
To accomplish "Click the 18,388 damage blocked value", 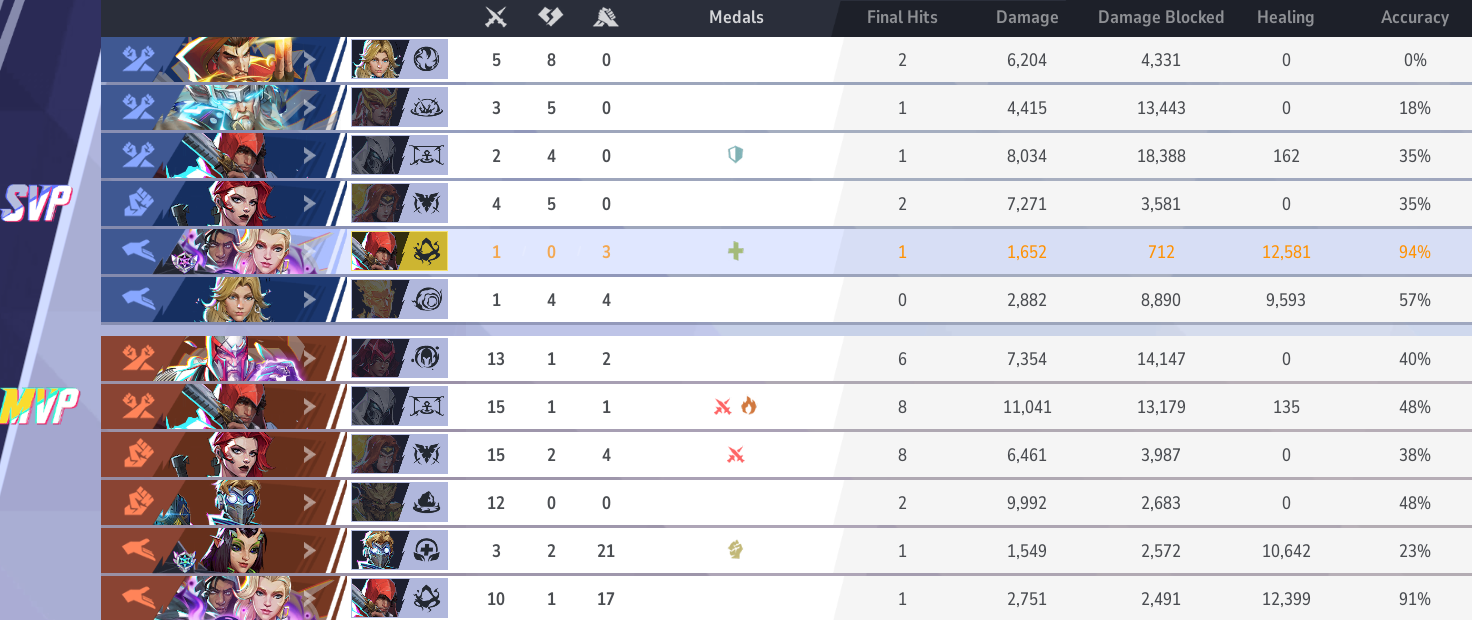I will tap(1160, 156).
